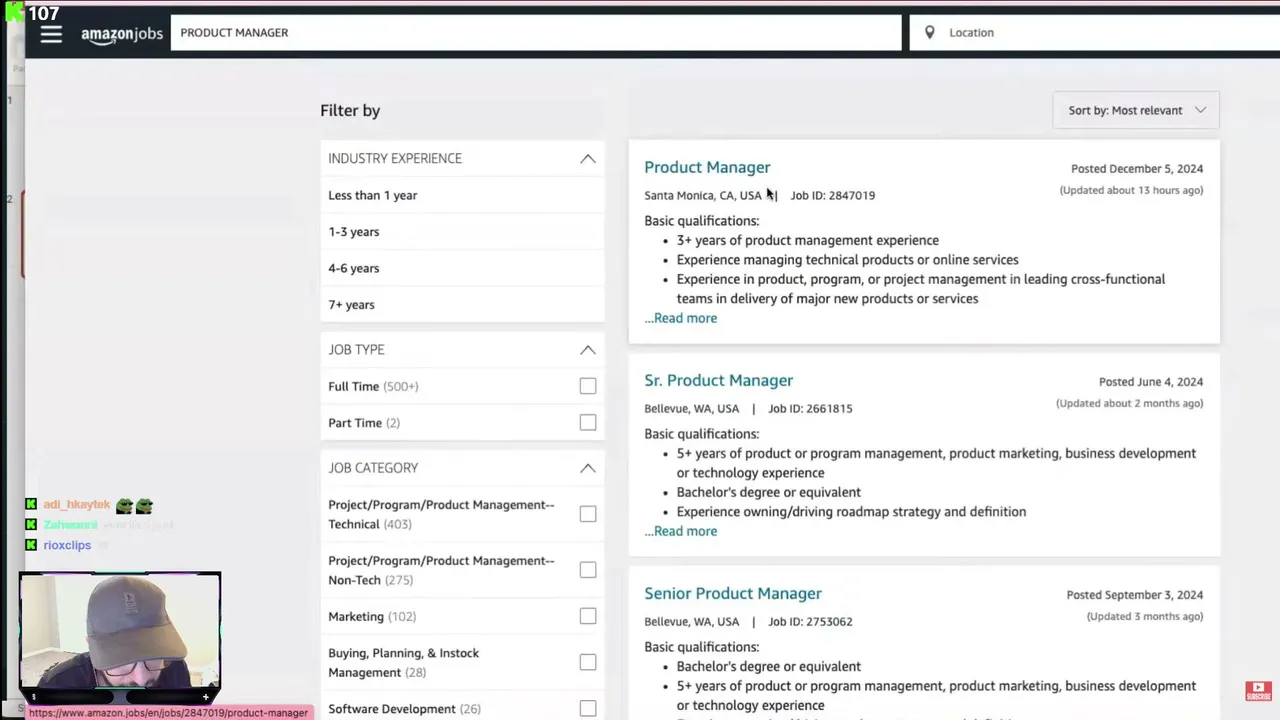Image resolution: width=1280 pixels, height=720 pixels.
Task: Click the Posted June 4, 2024 date
Action: tap(1151, 382)
